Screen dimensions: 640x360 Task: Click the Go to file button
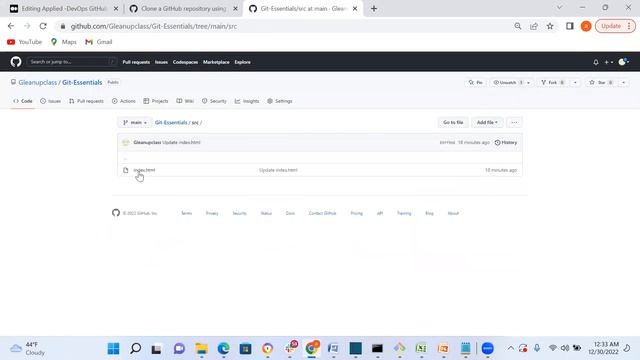click(453, 122)
